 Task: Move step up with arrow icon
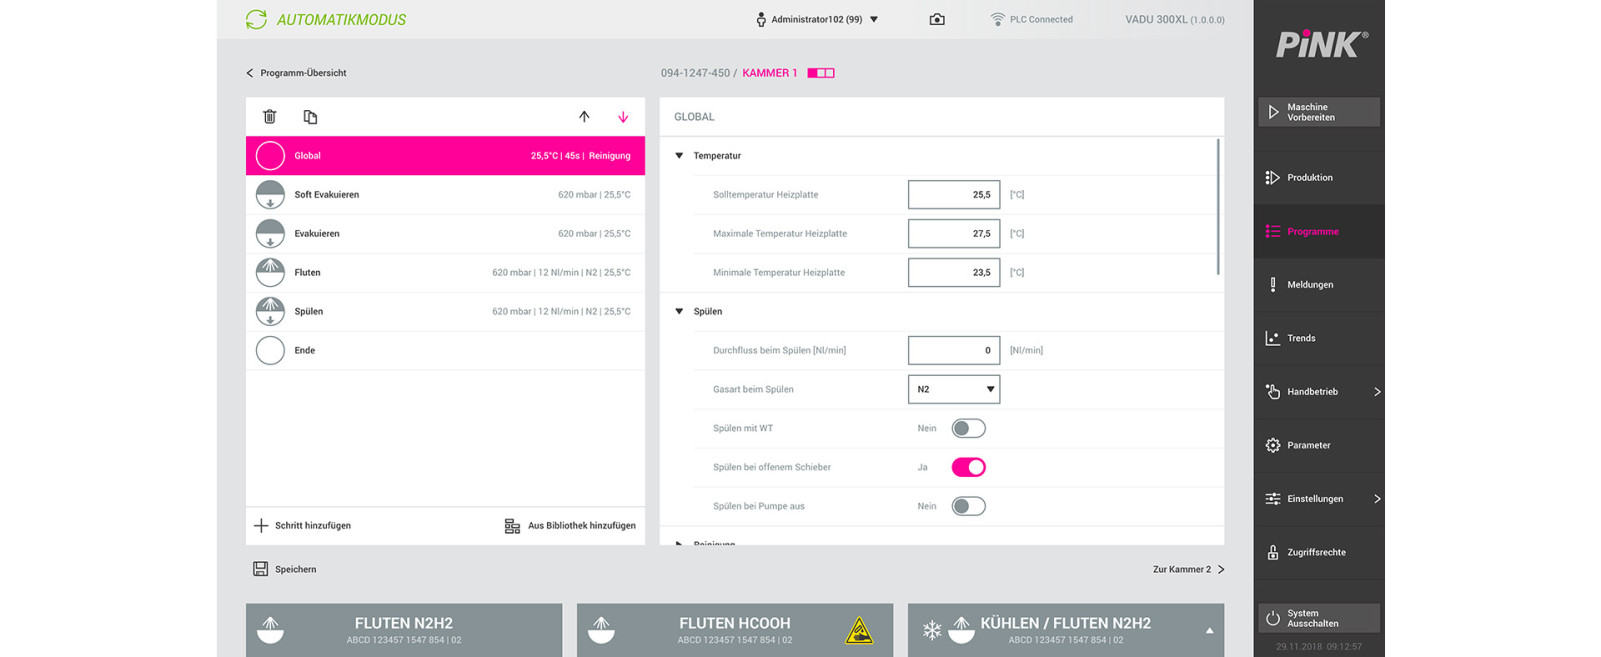pyautogui.click(x=584, y=117)
